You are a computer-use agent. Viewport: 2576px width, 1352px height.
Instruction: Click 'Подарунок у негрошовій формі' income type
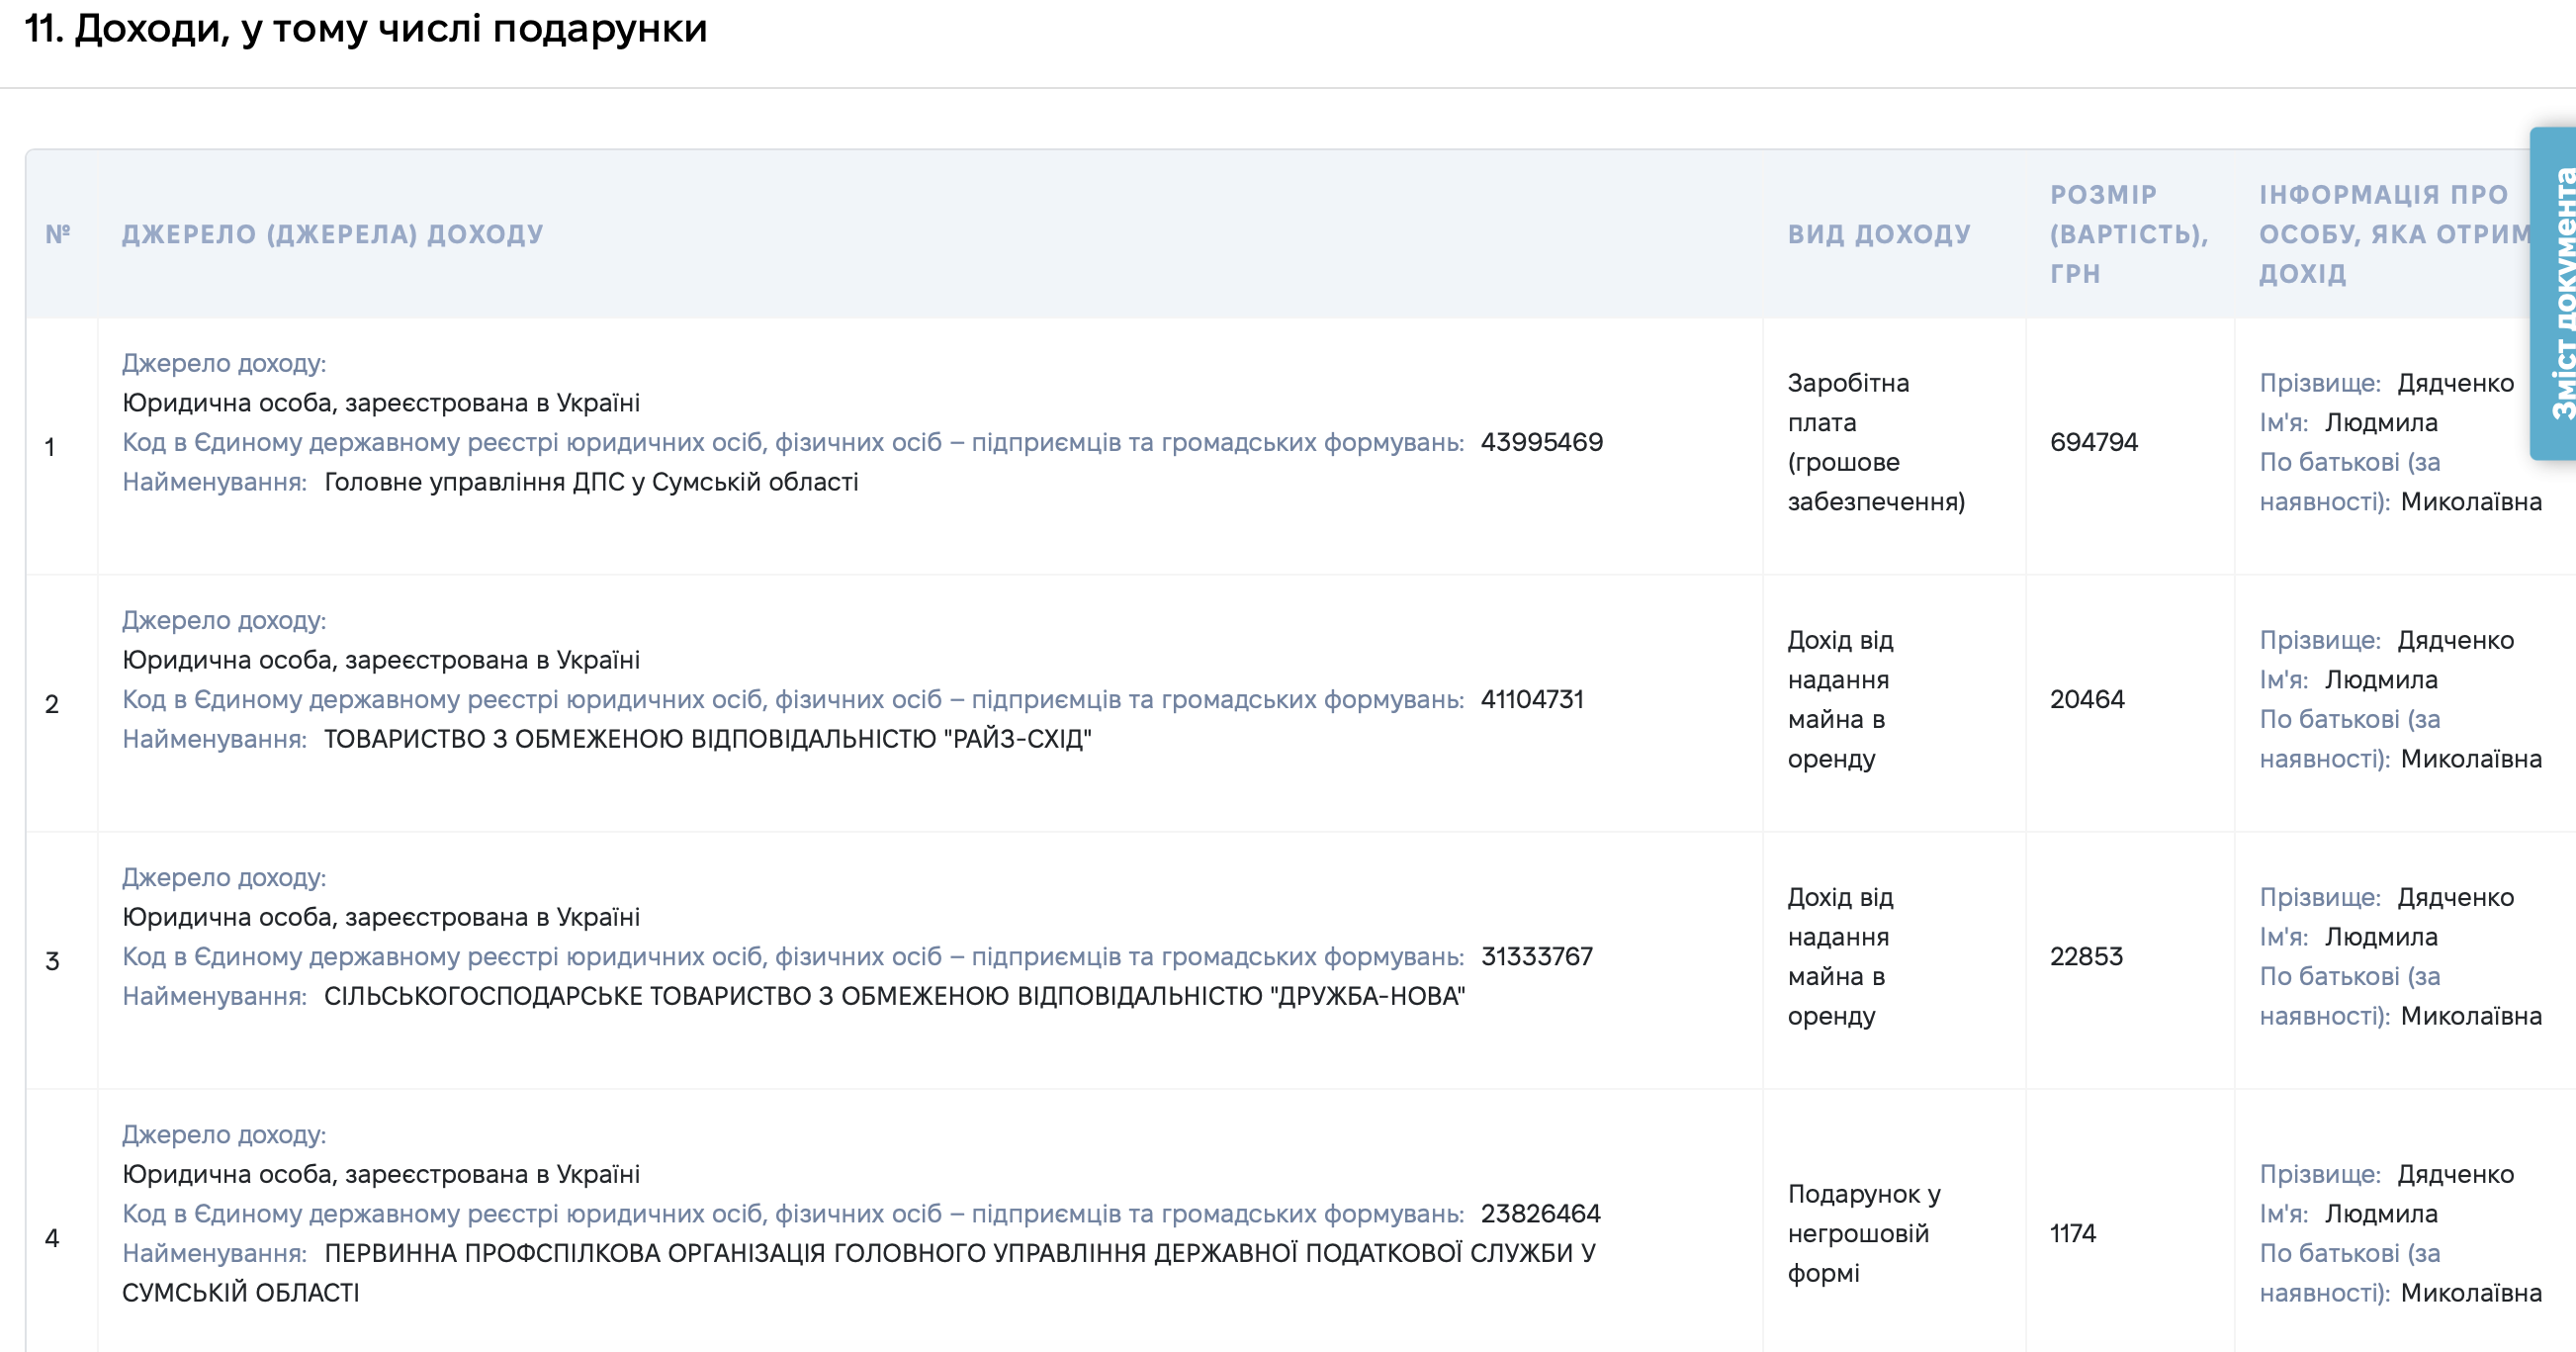coord(1864,1233)
